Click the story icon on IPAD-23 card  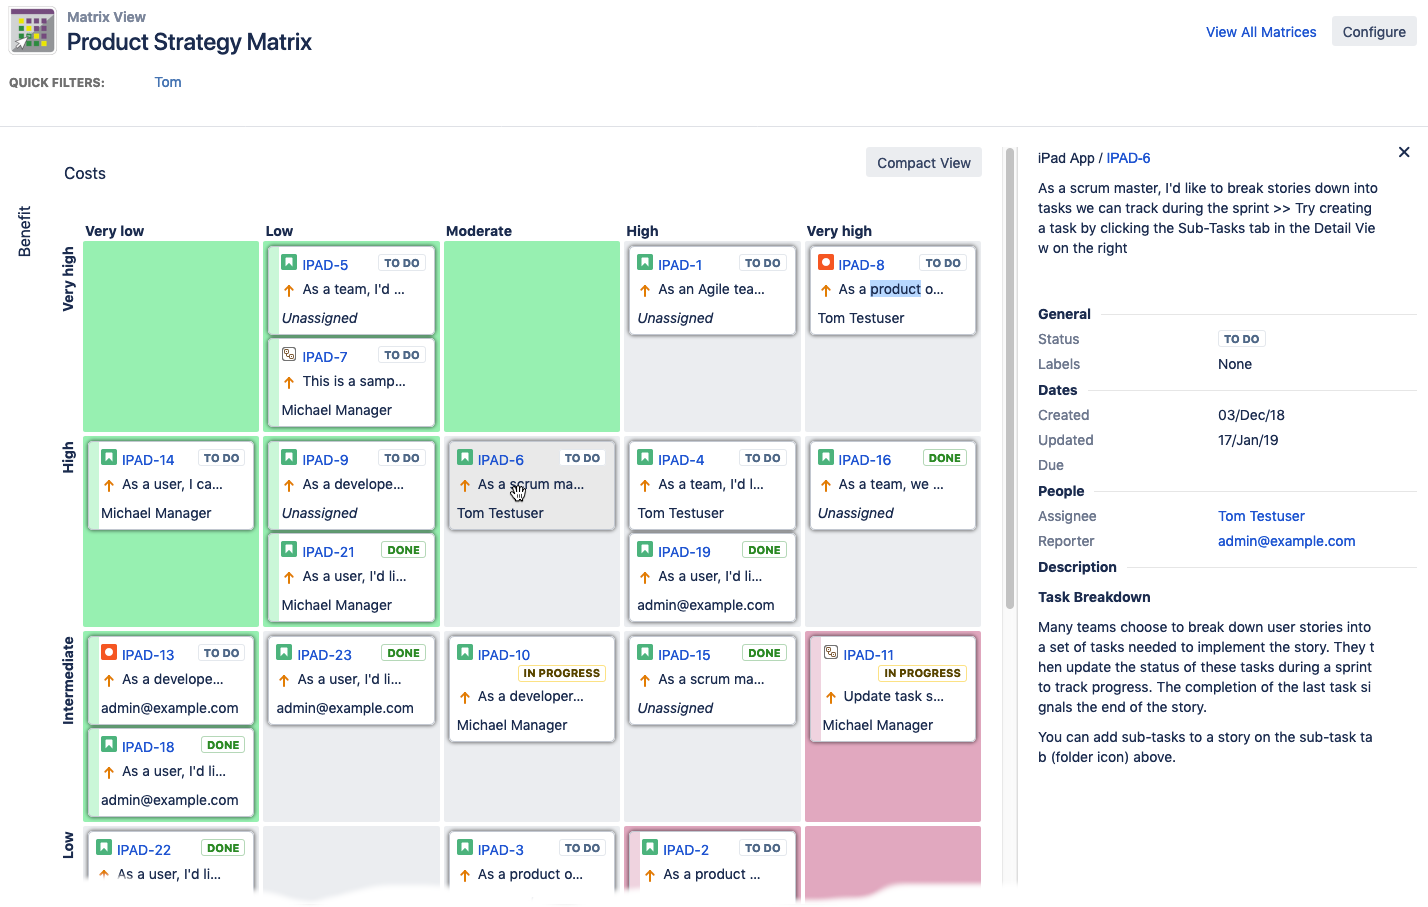pyautogui.click(x=284, y=653)
